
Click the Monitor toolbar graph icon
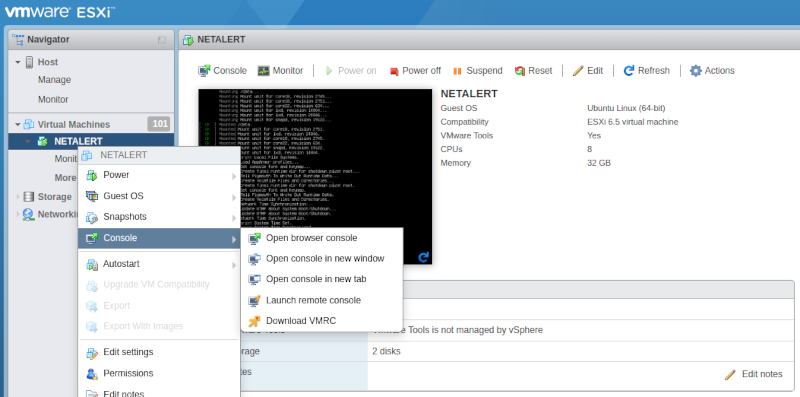pos(263,70)
